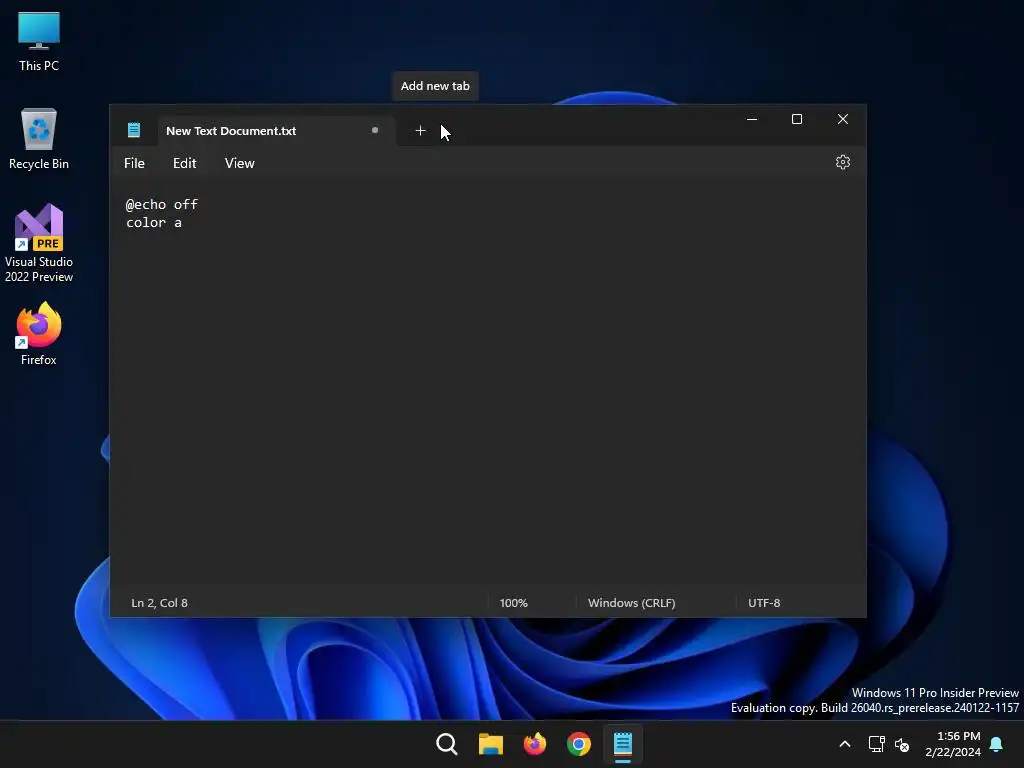
Task: Select the New Text Document.txt tab
Action: 276,131
